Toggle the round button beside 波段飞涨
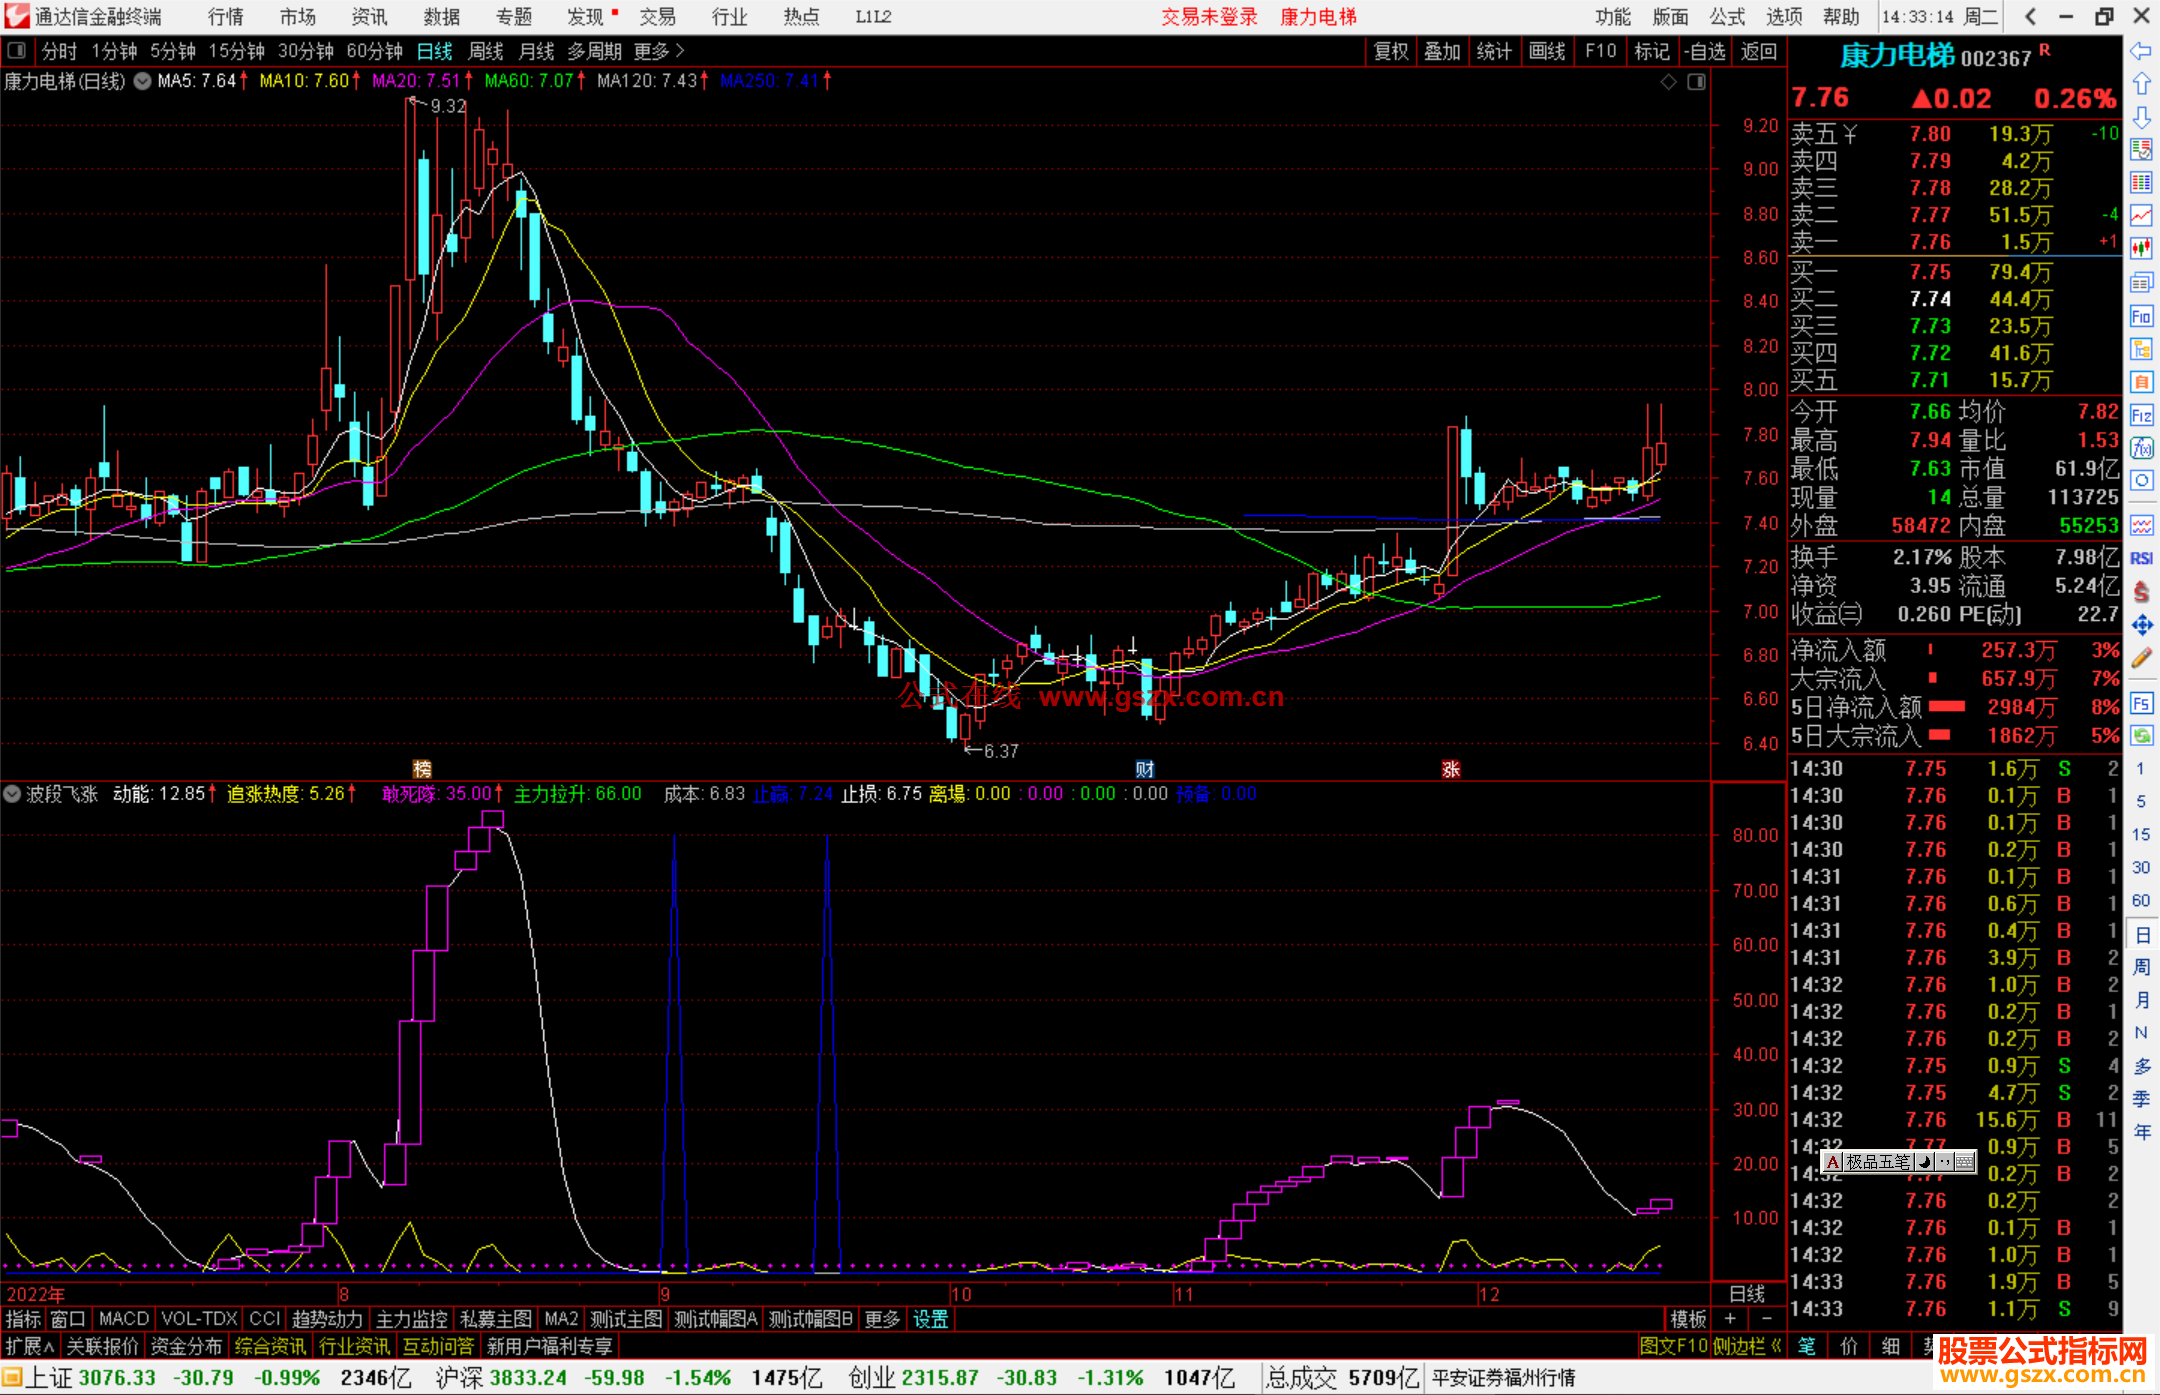2160x1395 pixels. 12,794
